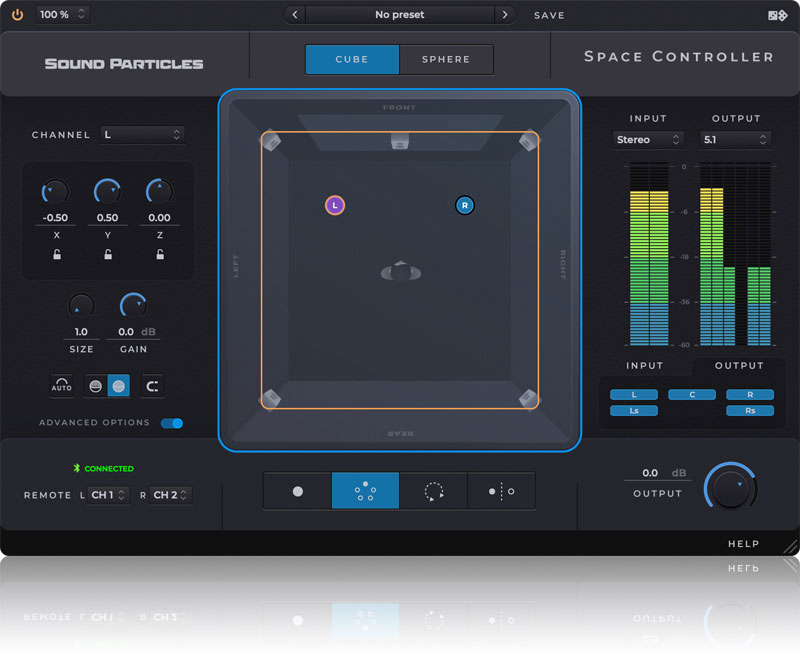The height and width of the screenshot is (656, 800).
Task: Open the Output format dropdown showing 5.1
Action: (735, 140)
